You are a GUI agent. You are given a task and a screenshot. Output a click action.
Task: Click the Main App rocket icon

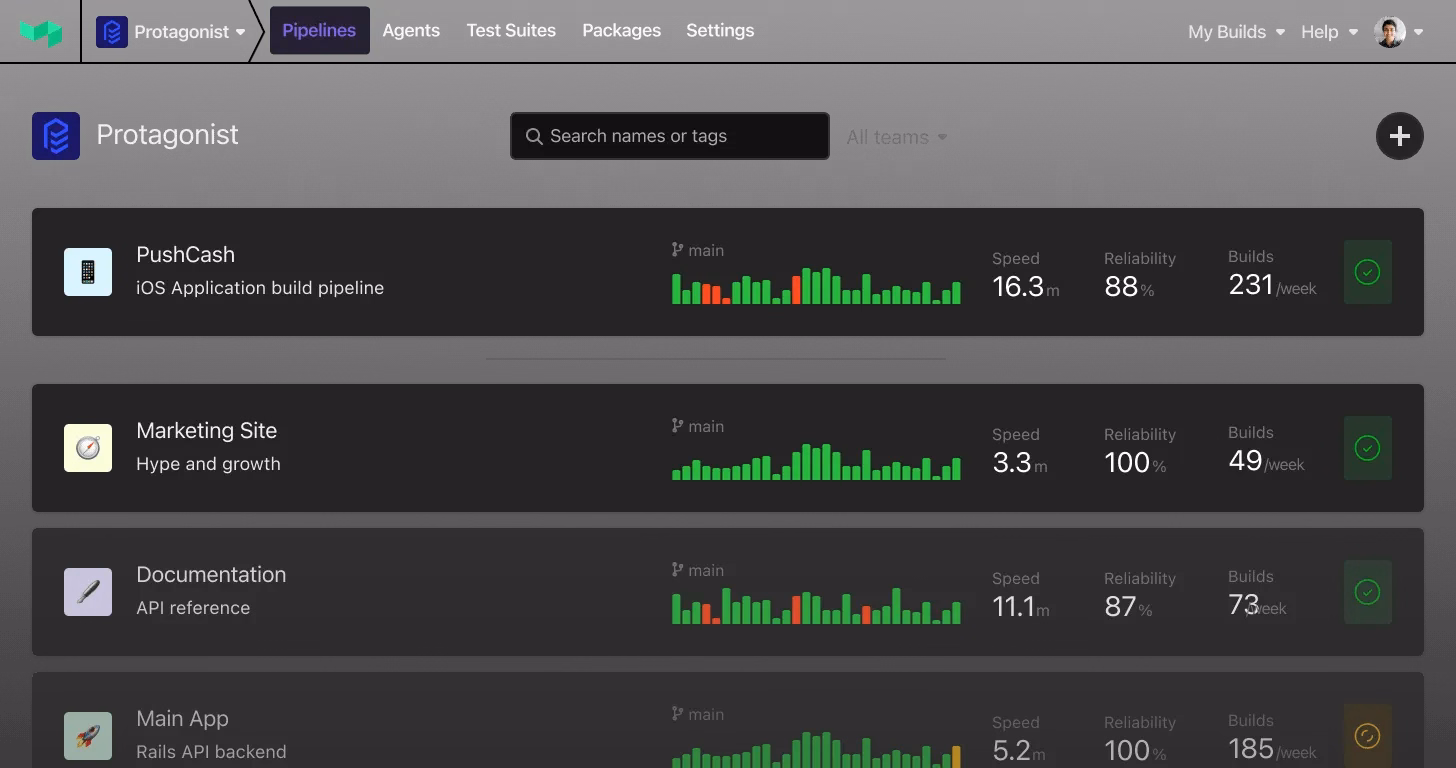[88, 736]
